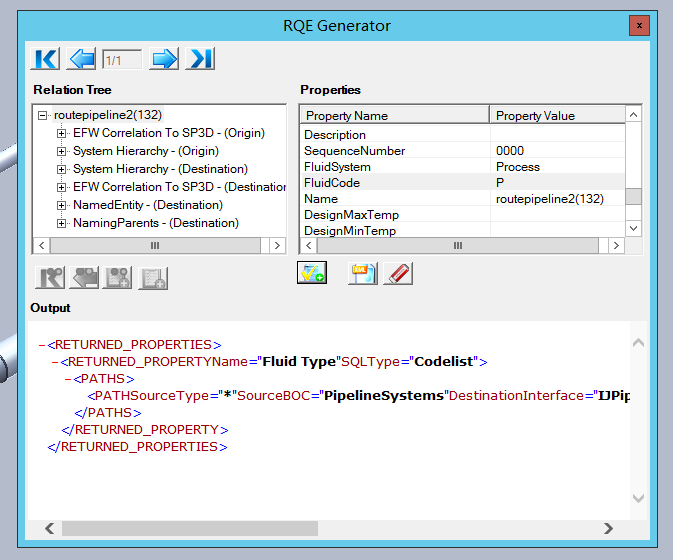Click the grayed add-document relation icon
Image resolution: width=673 pixels, height=560 pixels.
153,278
